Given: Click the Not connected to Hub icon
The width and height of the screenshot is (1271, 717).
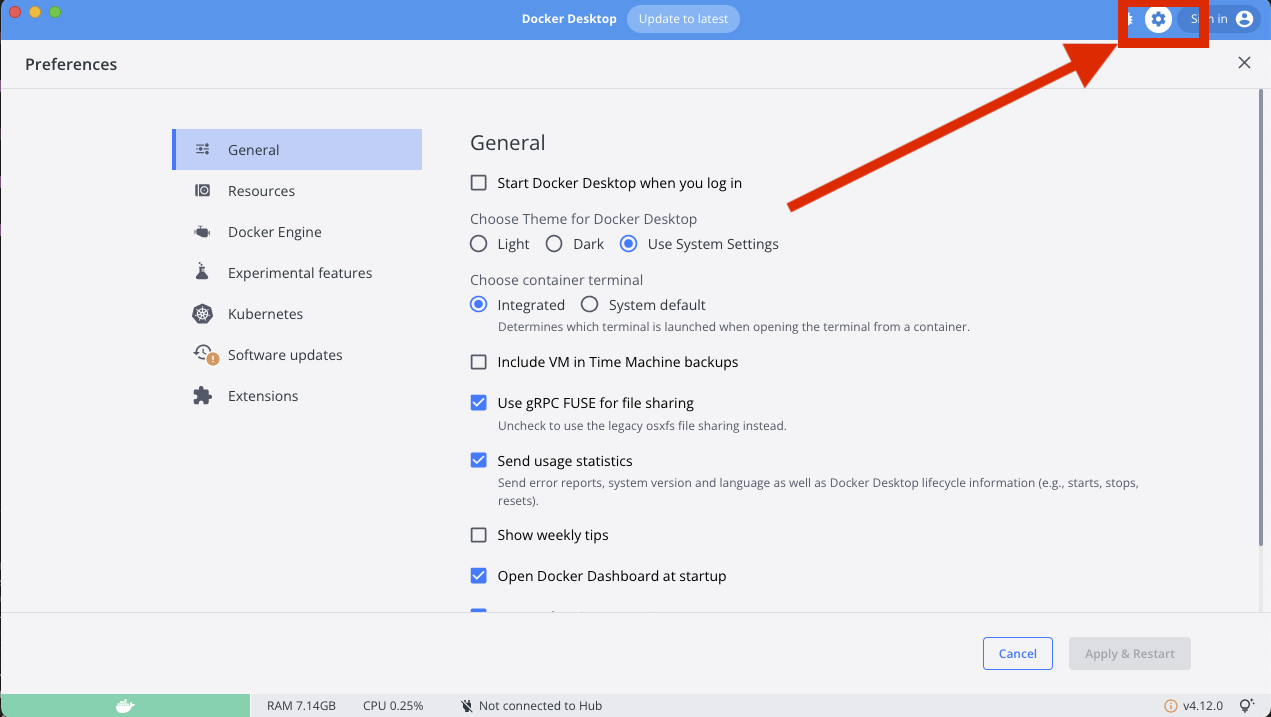Looking at the screenshot, I should point(467,706).
